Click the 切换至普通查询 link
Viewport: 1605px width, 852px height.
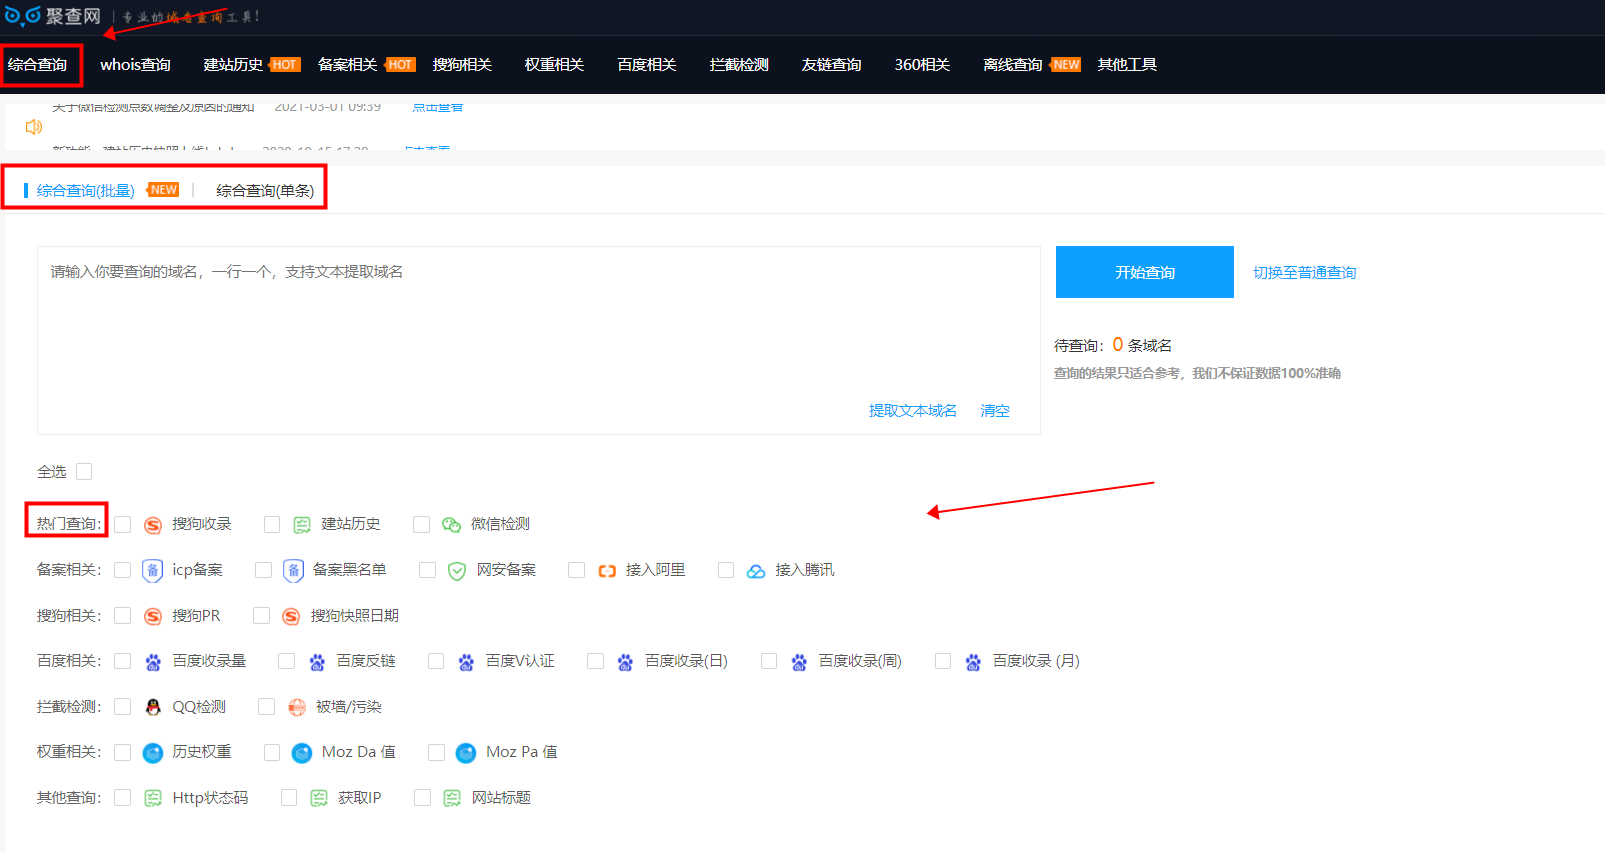pyautogui.click(x=1305, y=273)
